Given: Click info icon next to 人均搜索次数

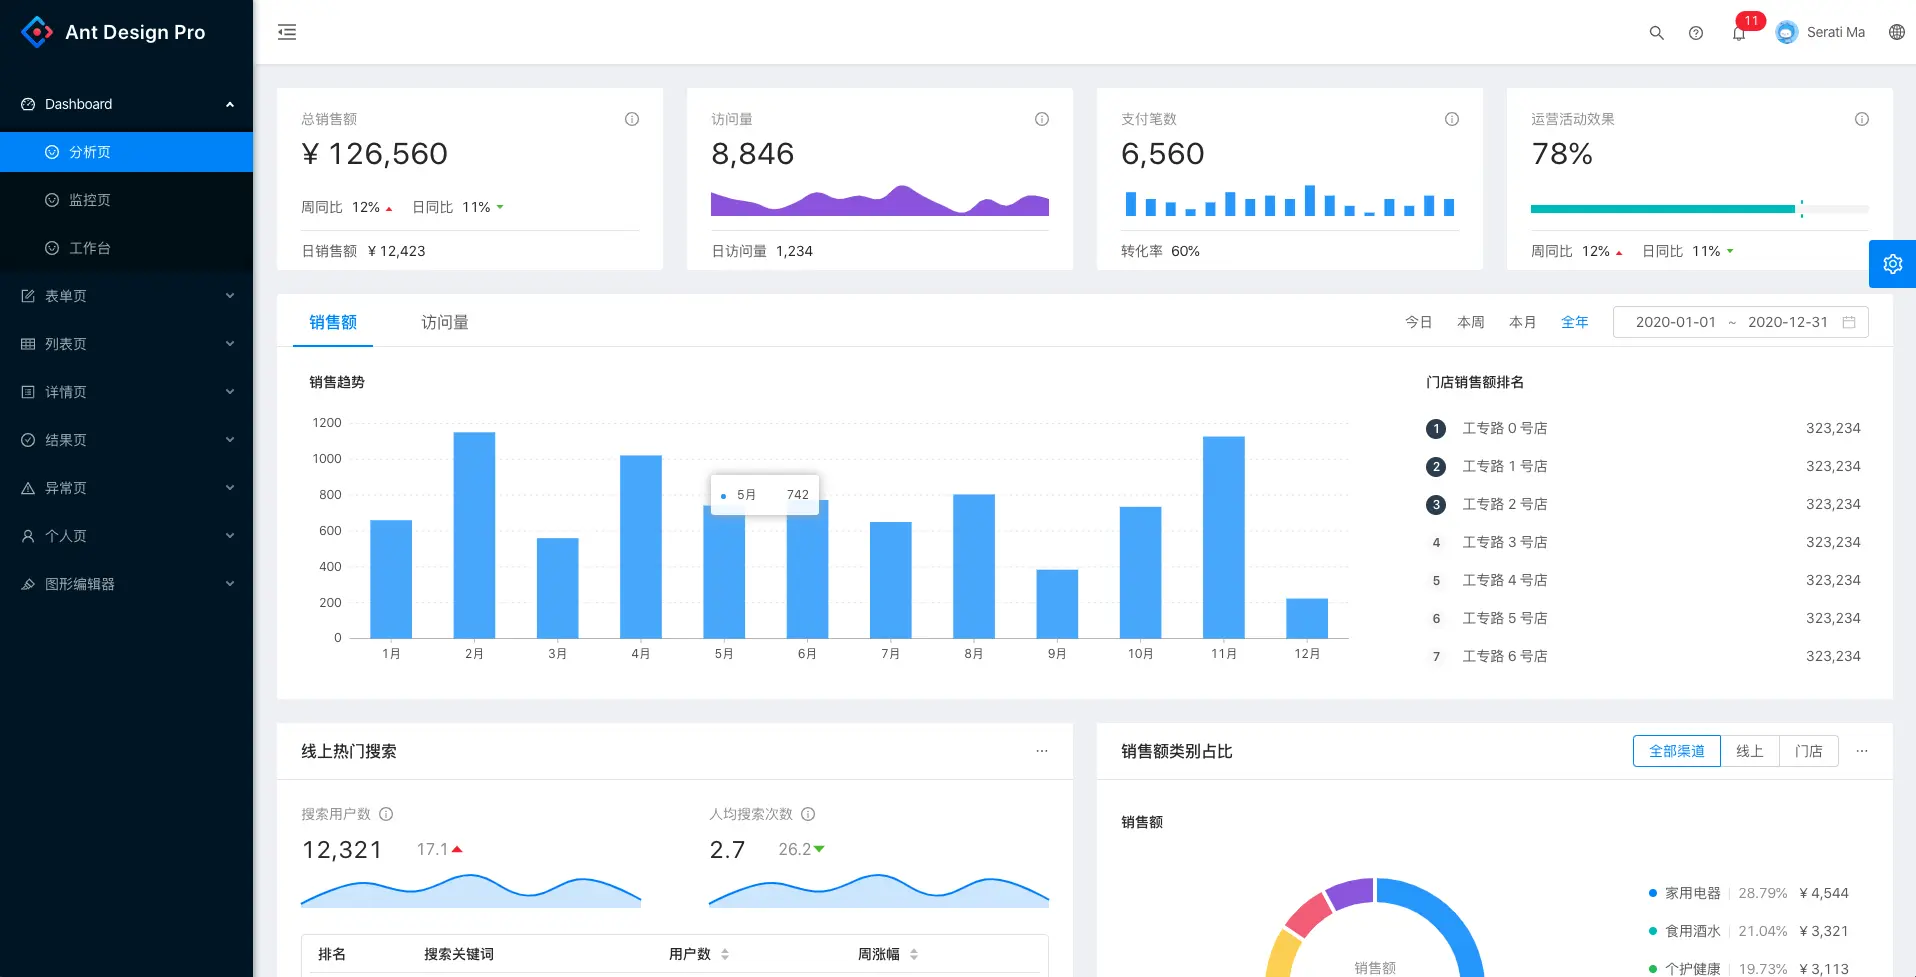Looking at the screenshot, I should coord(808,814).
